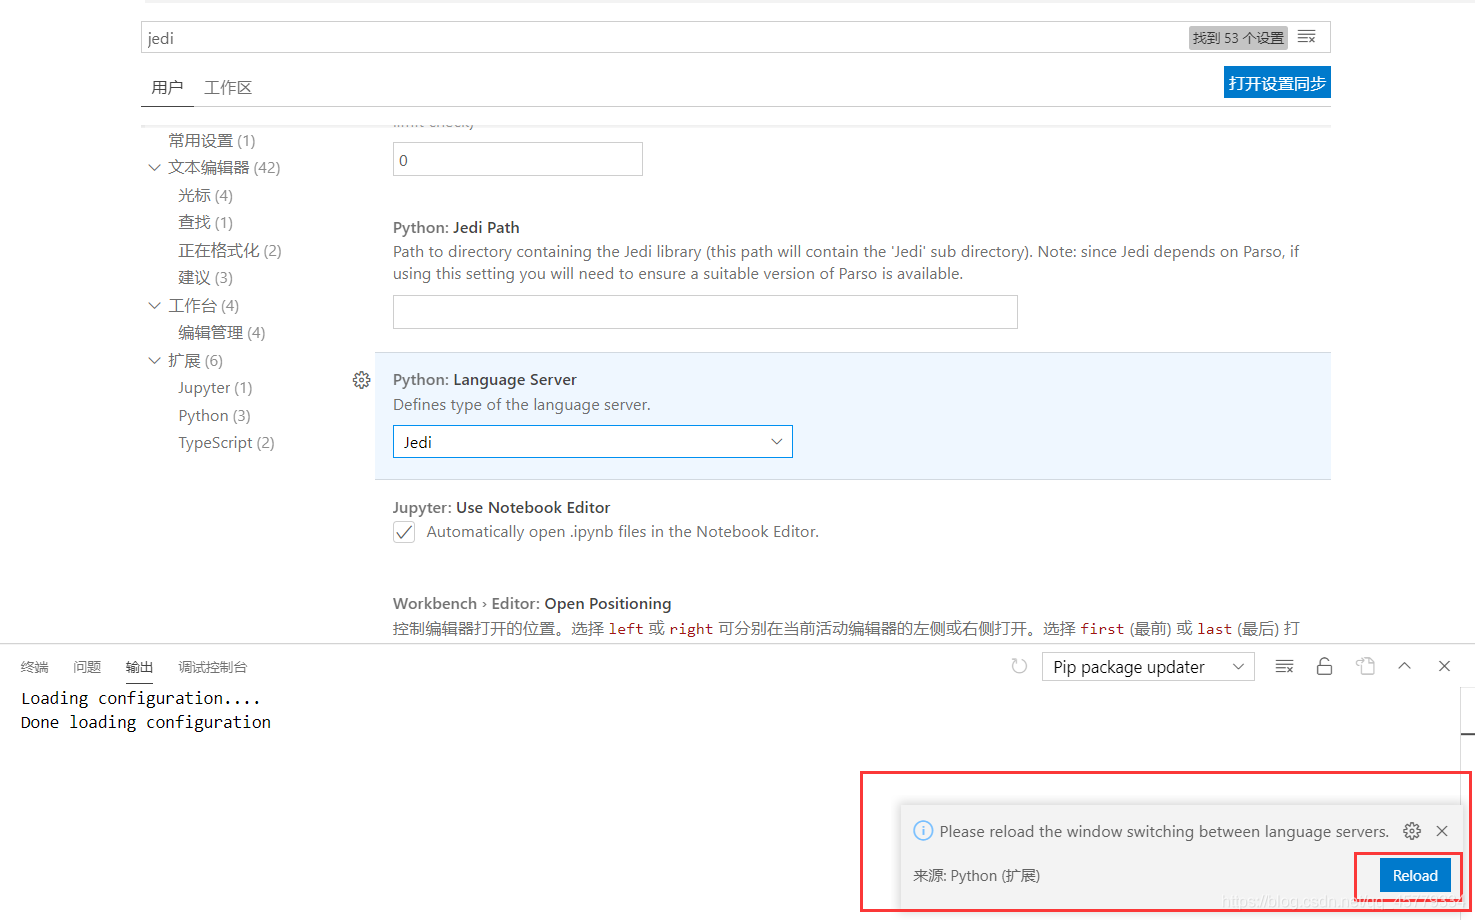Select the 输出 panel tab

[139, 667]
